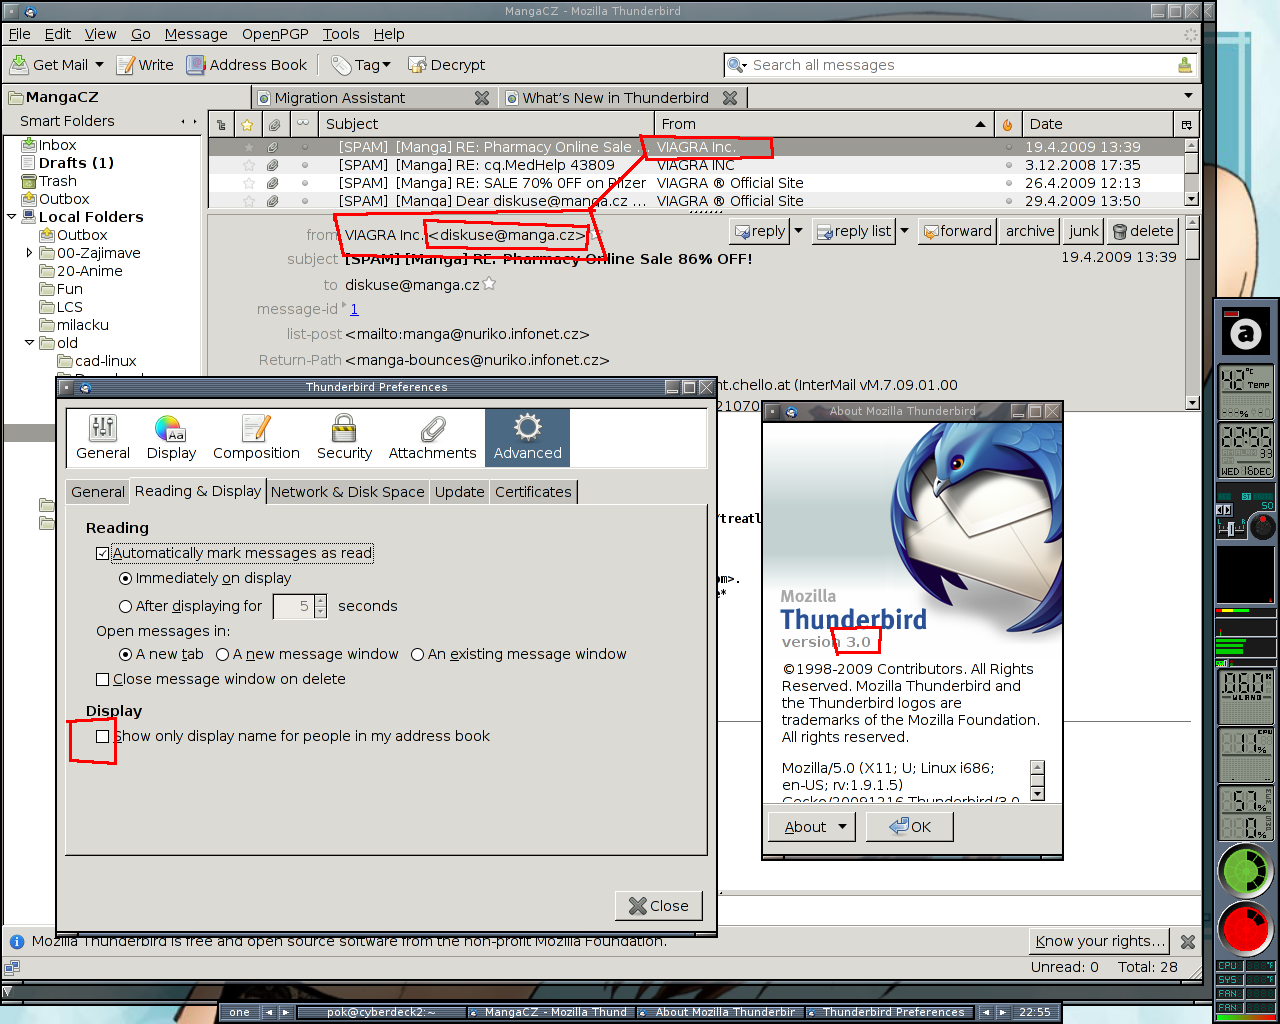This screenshot has width=1280, height=1024.
Task: Switch to the Network & Disk Space tab
Action: (x=347, y=492)
